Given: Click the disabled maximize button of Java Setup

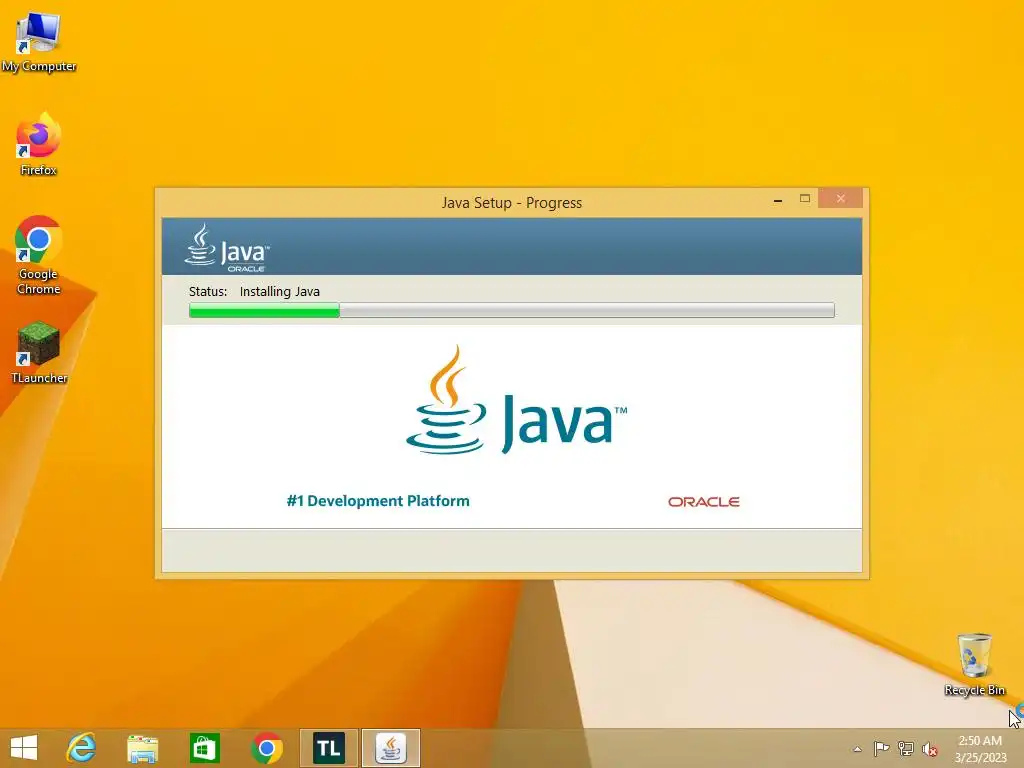Looking at the screenshot, I should [805, 199].
